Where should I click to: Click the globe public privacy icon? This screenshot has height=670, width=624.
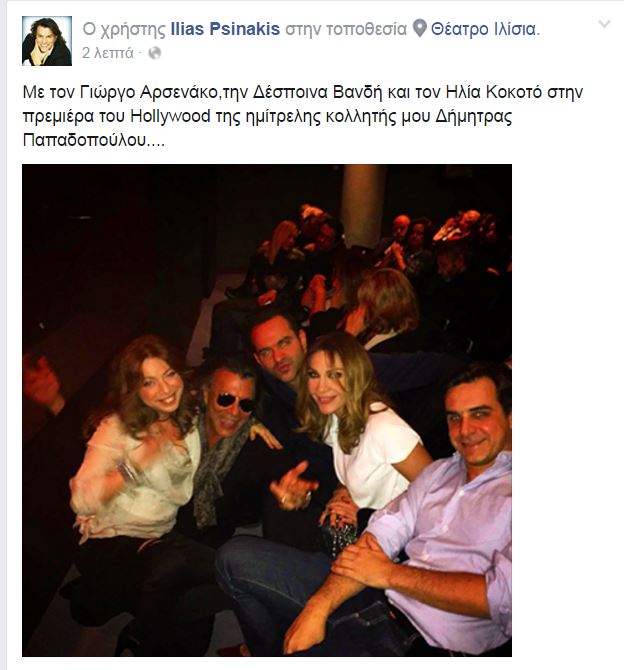[154, 53]
